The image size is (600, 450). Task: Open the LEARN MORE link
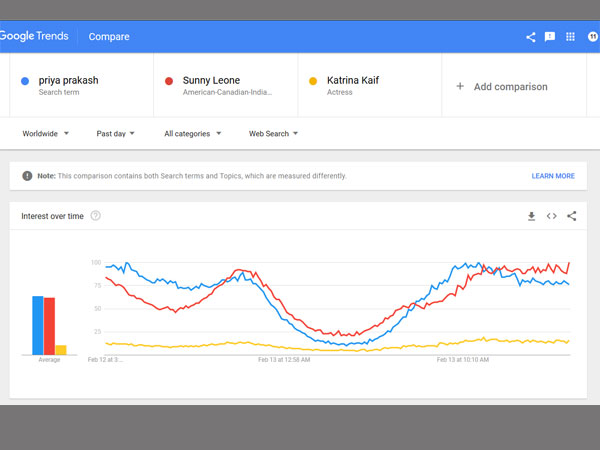pos(553,176)
